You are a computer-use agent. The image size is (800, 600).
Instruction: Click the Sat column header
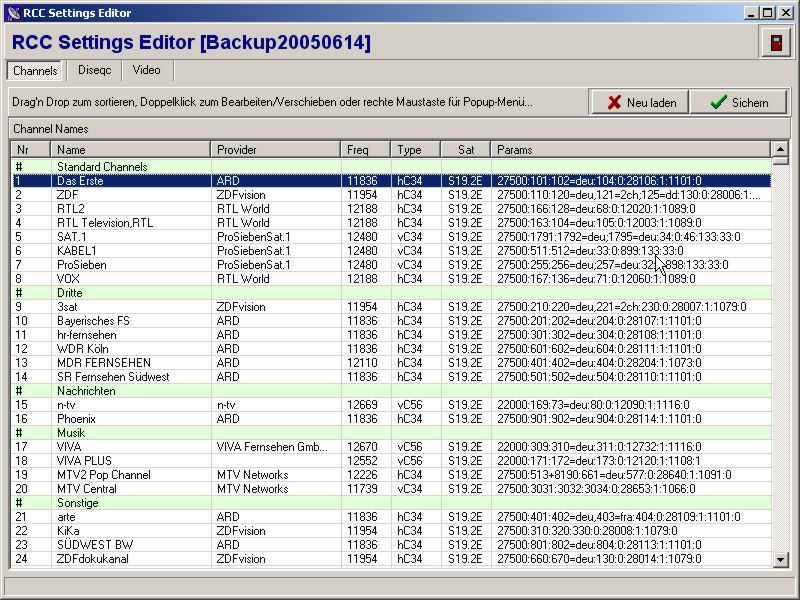(465, 149)
